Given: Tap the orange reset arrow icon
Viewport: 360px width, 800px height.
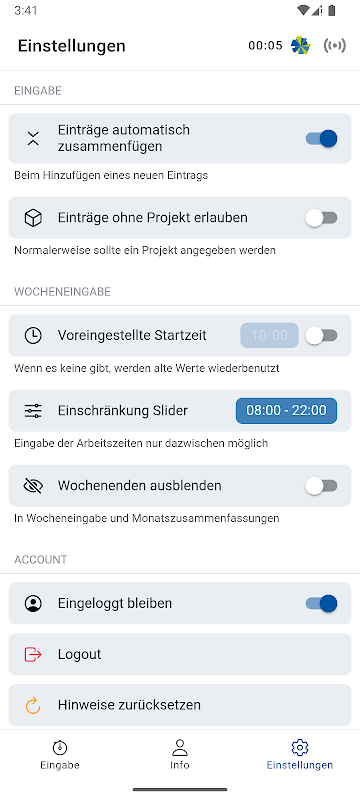Looking at the screenshot, I should [33, 705].
